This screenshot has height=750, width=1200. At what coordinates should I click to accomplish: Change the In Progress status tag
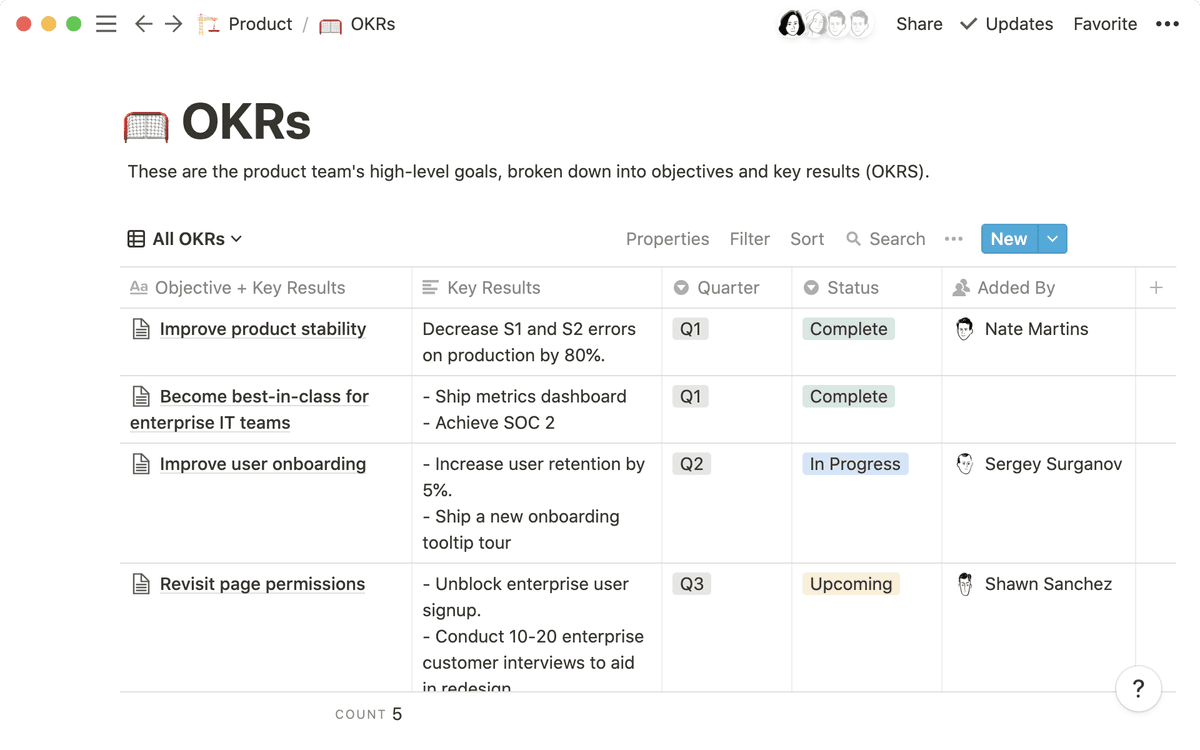point(855,464)
